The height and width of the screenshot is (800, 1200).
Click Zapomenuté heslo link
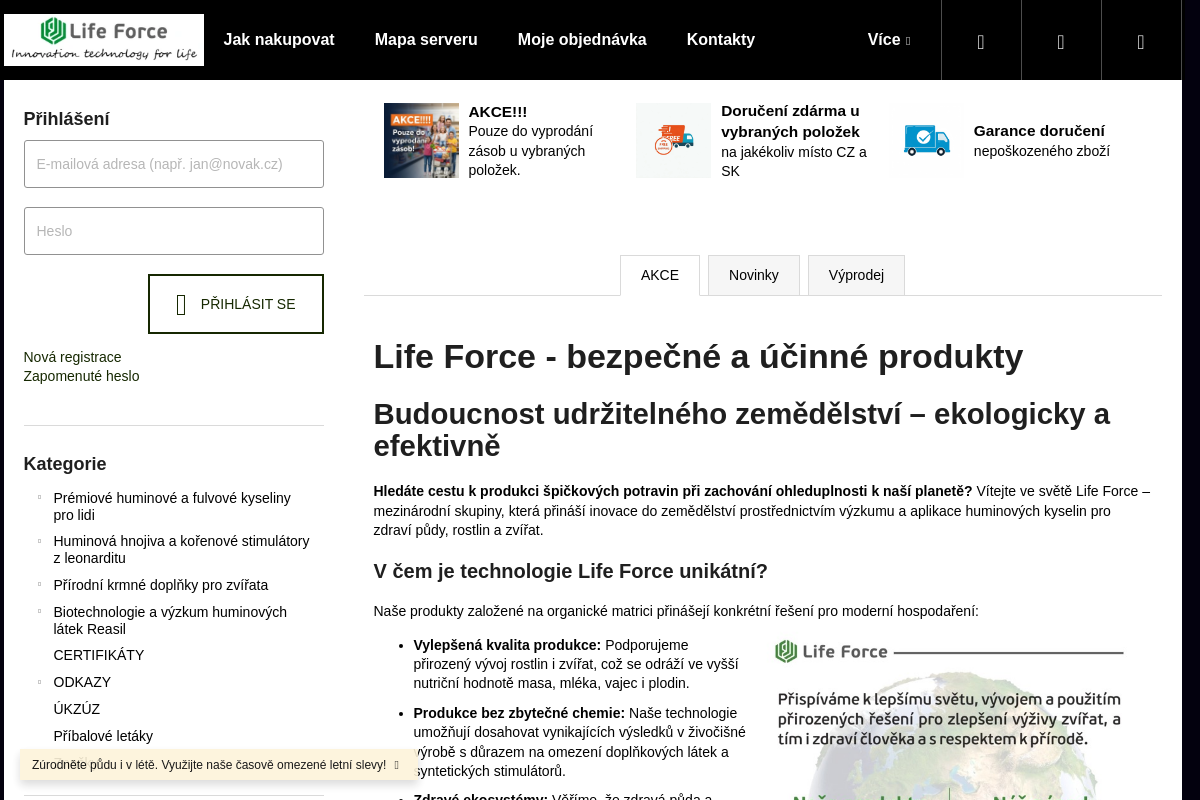coord(82,376)
